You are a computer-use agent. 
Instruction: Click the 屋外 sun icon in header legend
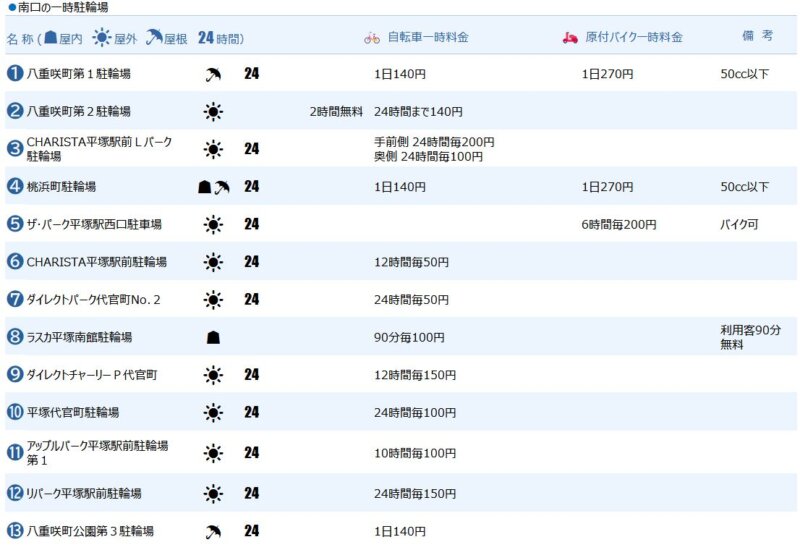point(101,38)
